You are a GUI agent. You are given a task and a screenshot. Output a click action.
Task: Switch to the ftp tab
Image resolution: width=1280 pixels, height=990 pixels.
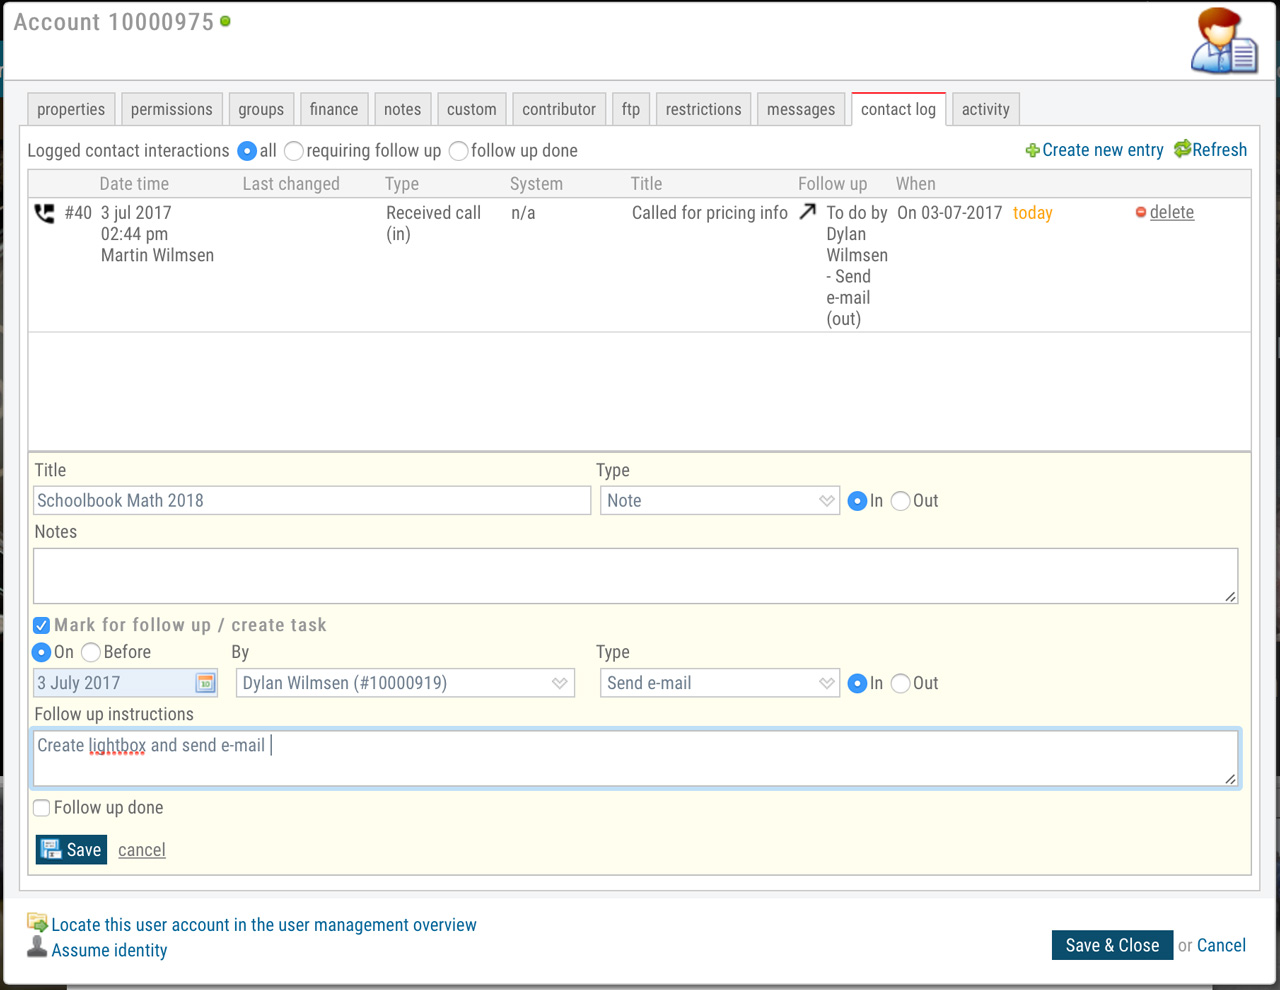point(631,109)
